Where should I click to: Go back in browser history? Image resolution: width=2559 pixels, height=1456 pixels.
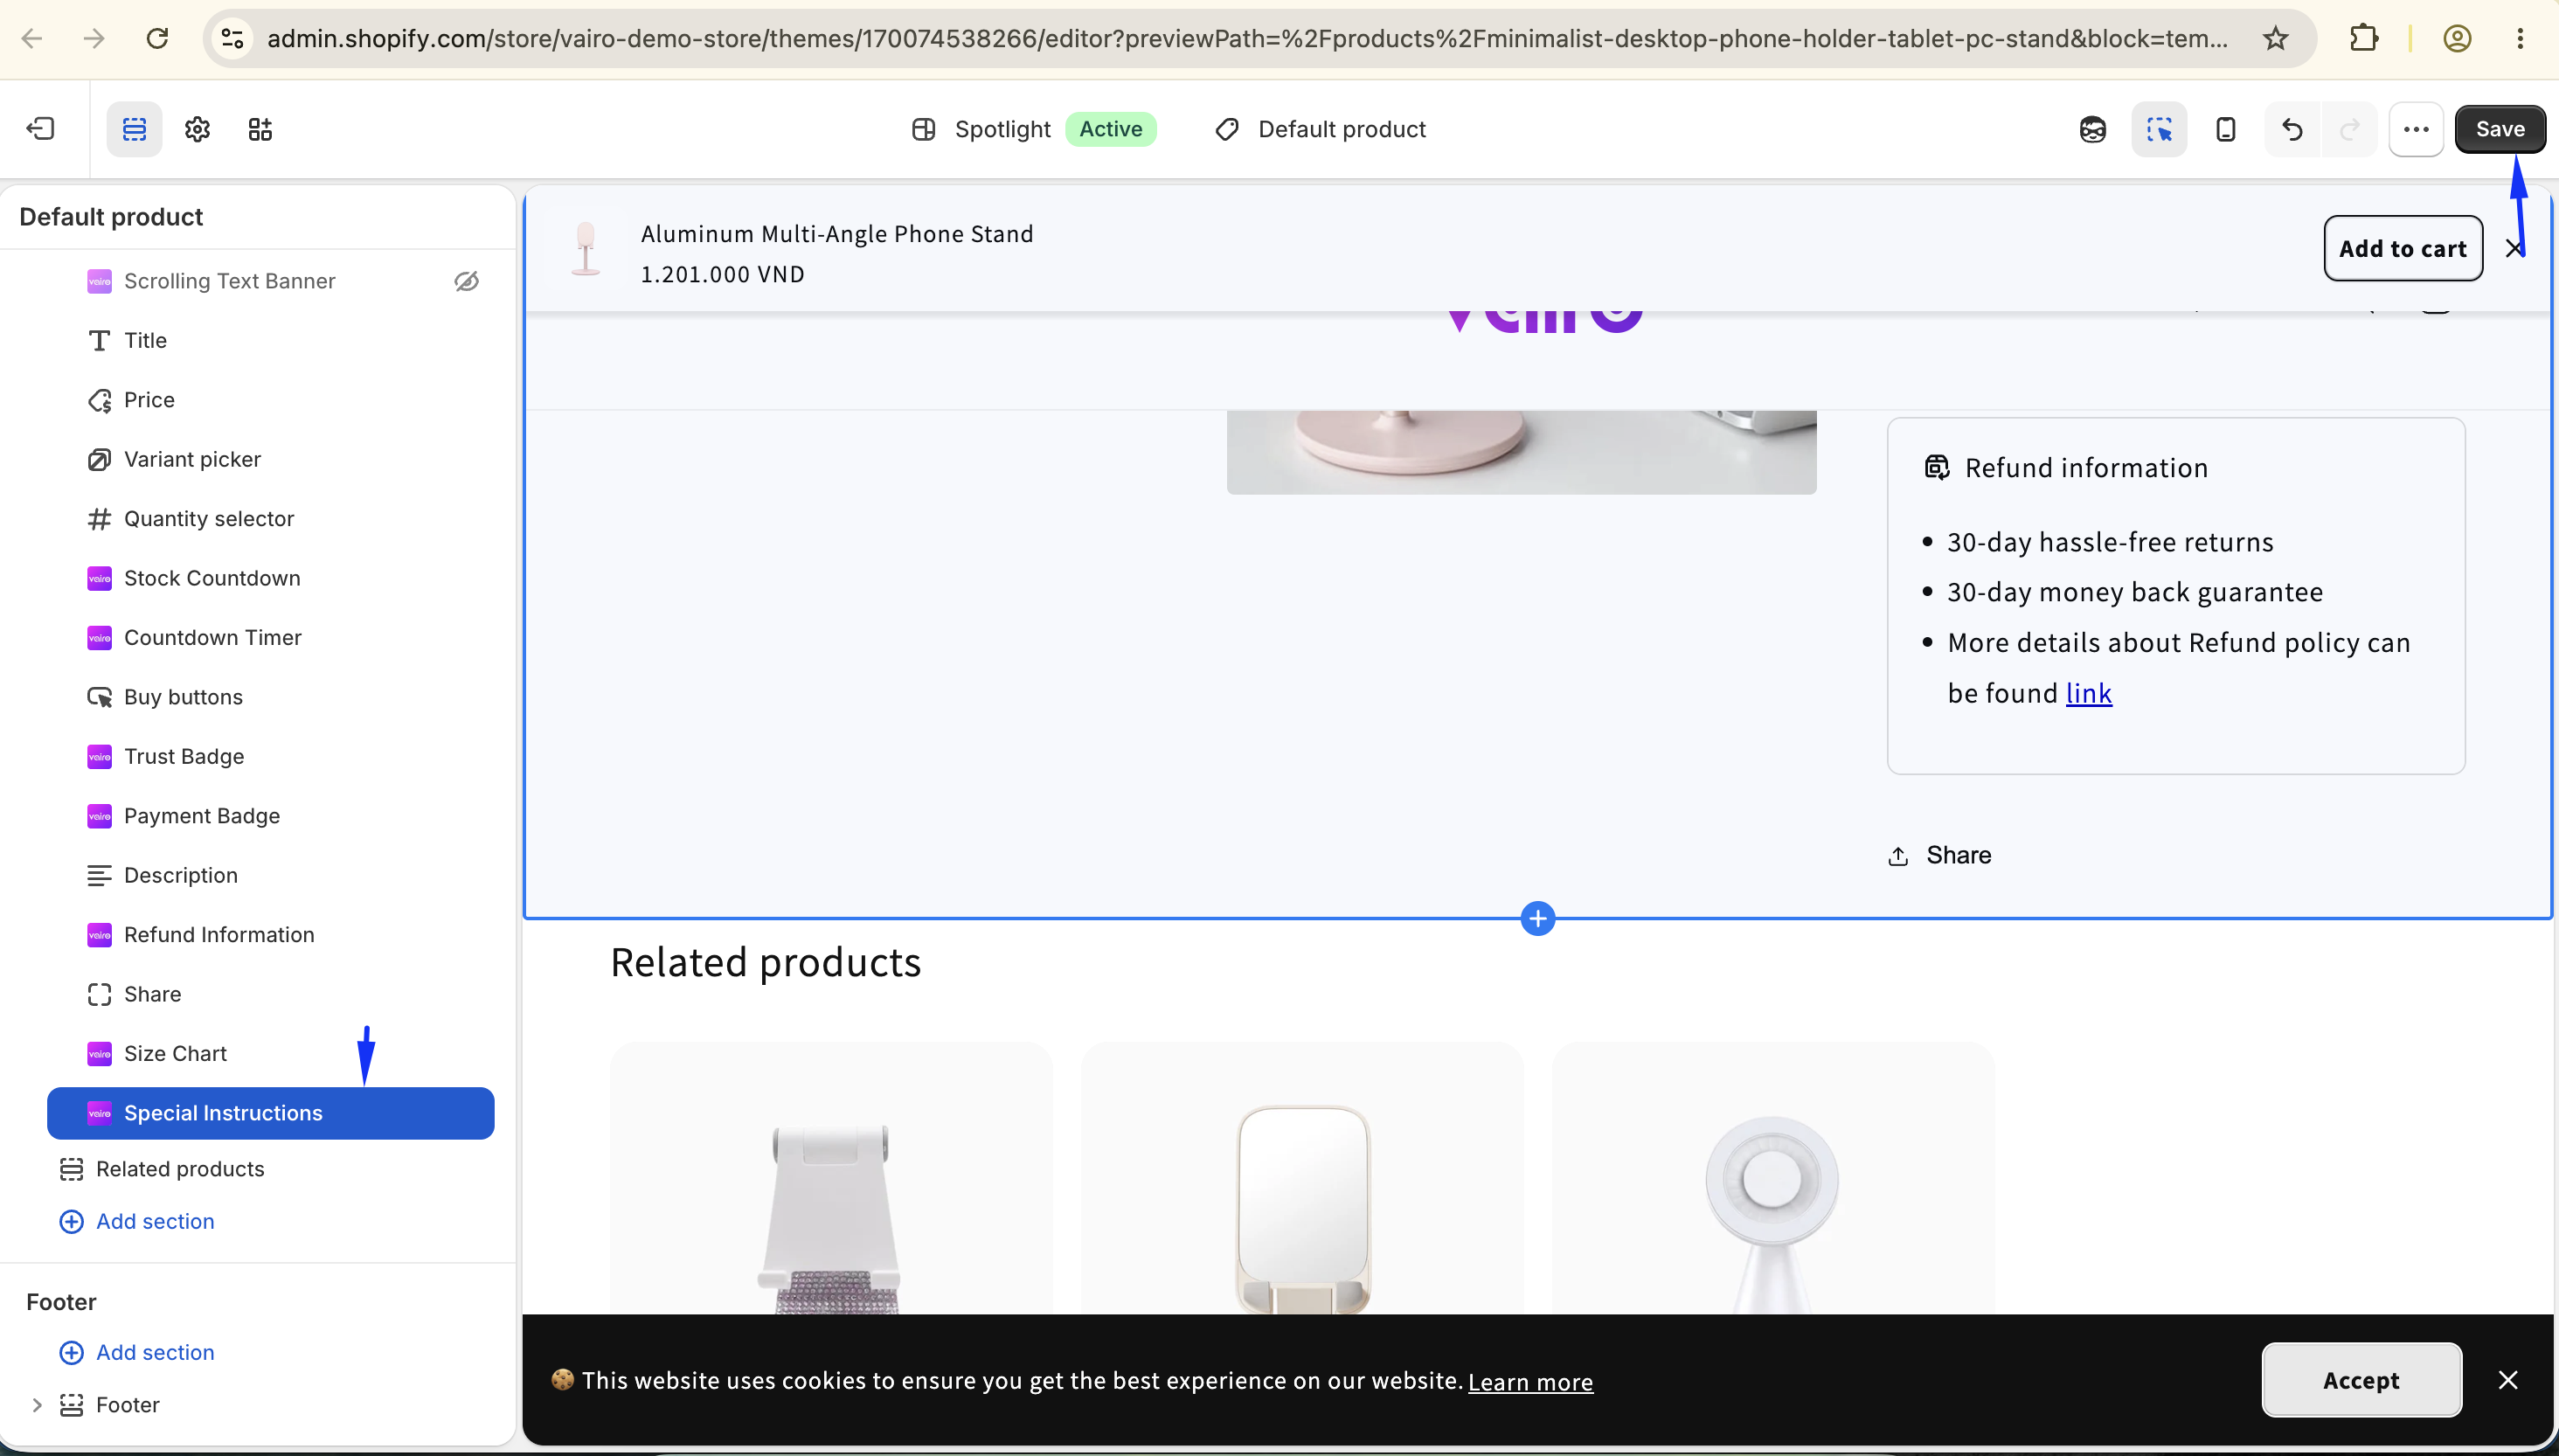tap(32, 39)
